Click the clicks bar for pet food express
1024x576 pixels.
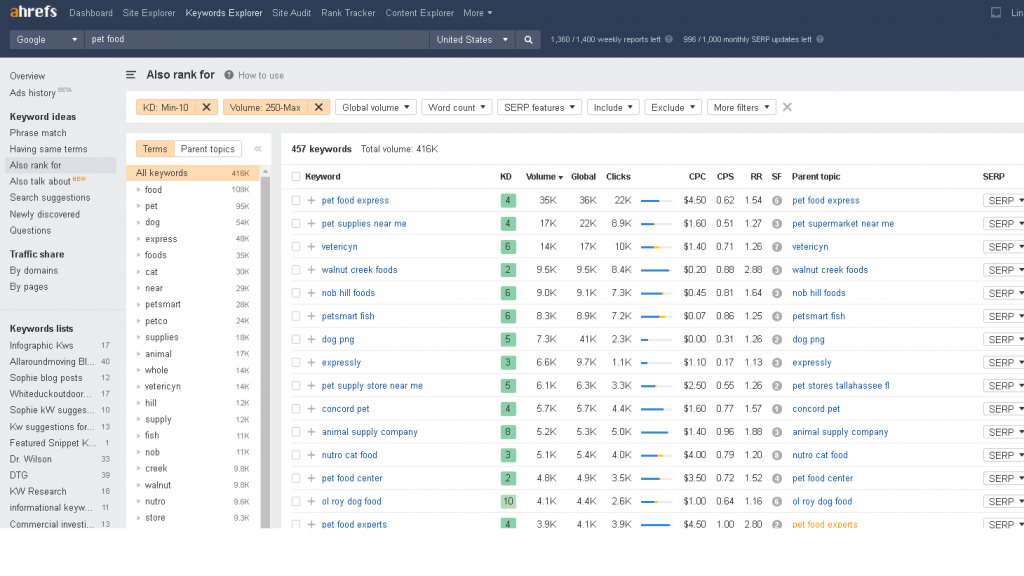coord(656,200)
